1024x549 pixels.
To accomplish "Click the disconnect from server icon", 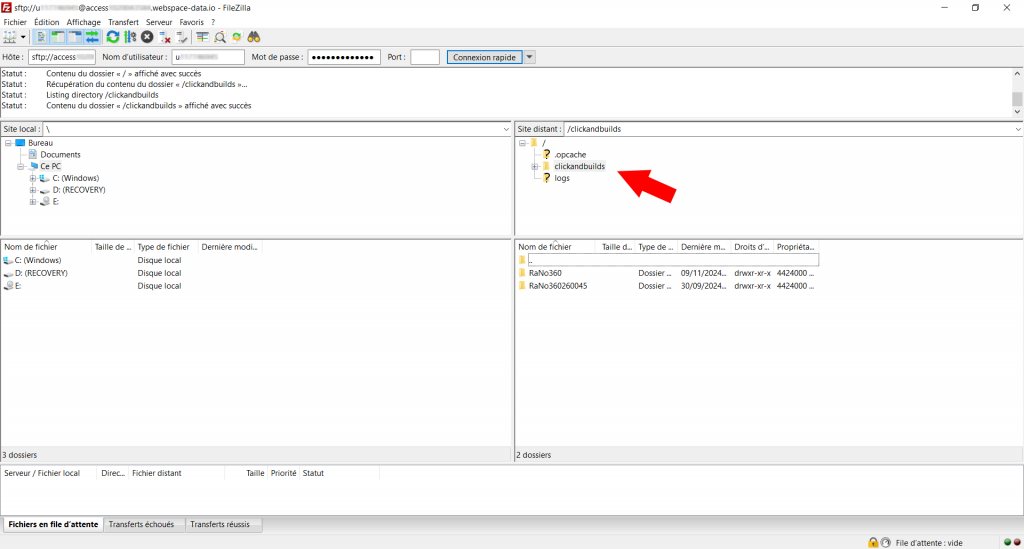I will pyautogui.click(x=166, y=37).
